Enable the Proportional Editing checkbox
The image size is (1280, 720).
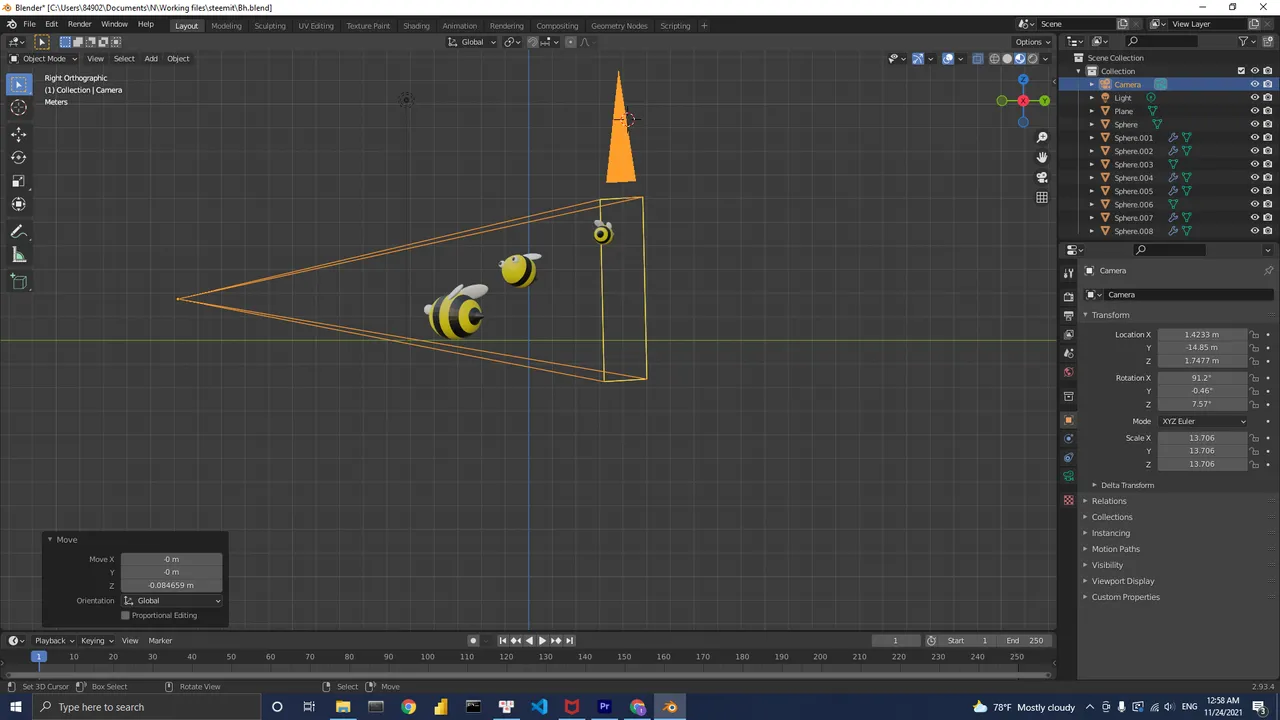pos(125,615)
